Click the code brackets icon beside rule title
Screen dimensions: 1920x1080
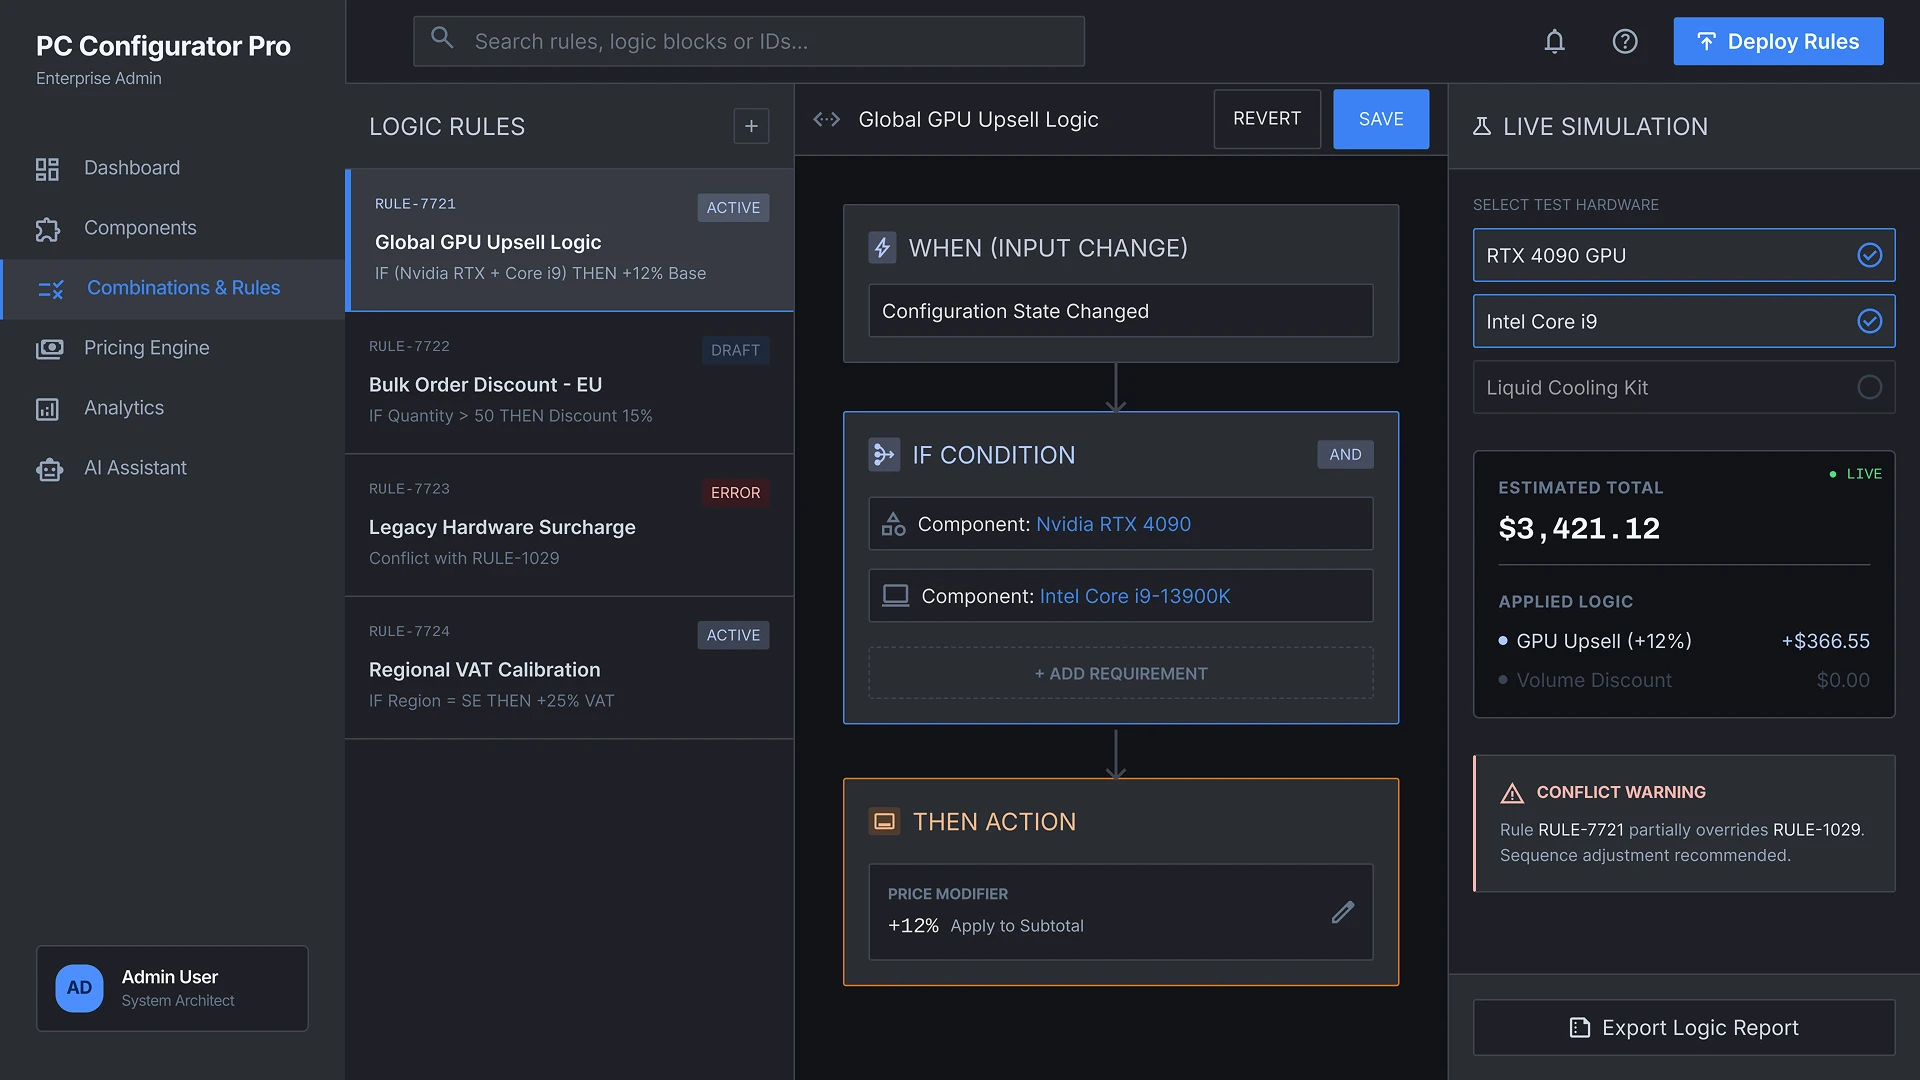tap(826, 119)
